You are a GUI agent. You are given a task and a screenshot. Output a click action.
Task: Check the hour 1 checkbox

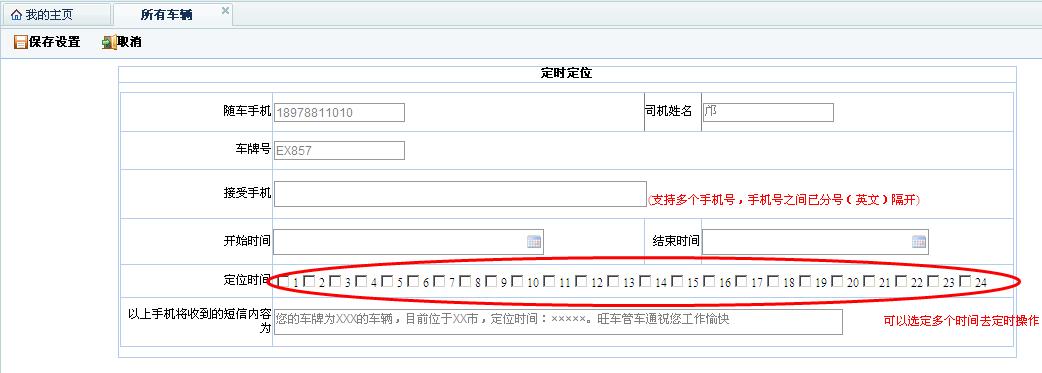(283, 282)
